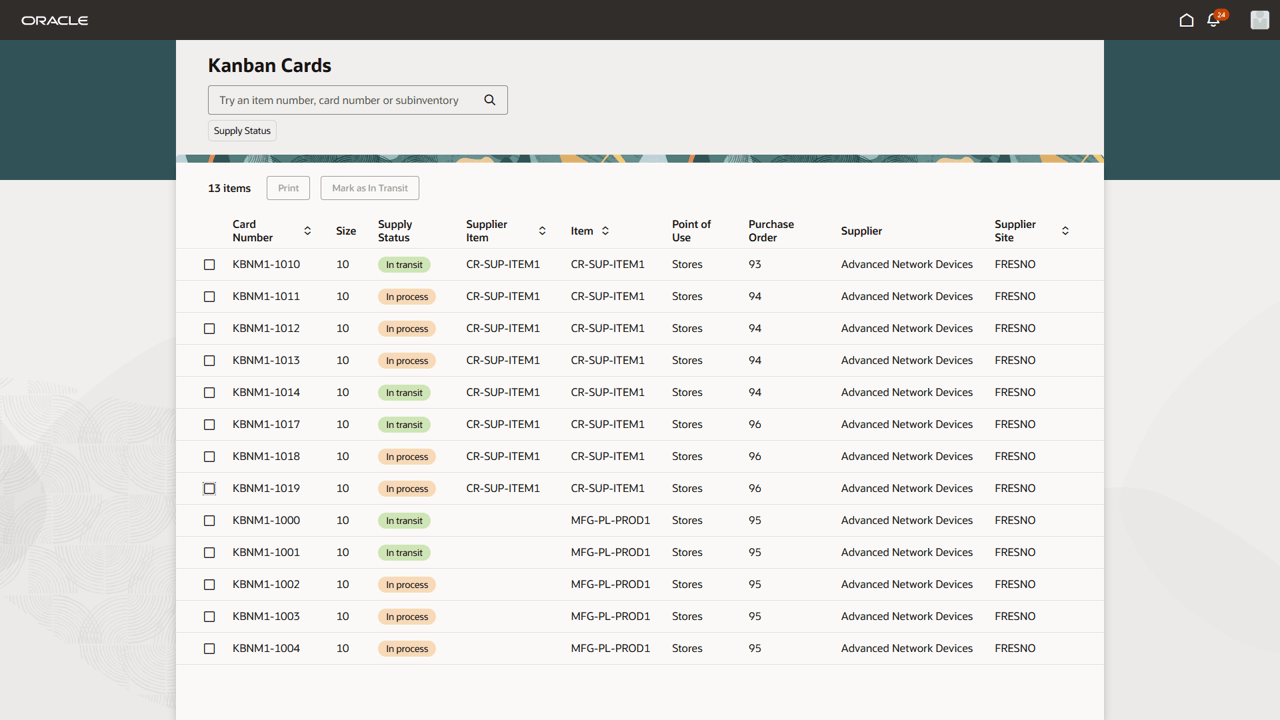The width and height of the screenshot is (1280, 720).
Task: Check the checkbox for row KBNM1-1010
Action: (x=209, y=264)
